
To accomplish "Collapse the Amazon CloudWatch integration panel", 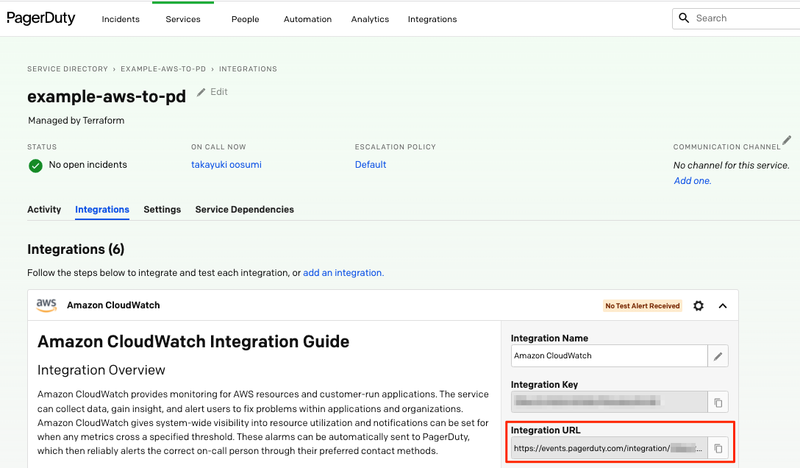I will (x=722, y=306).
